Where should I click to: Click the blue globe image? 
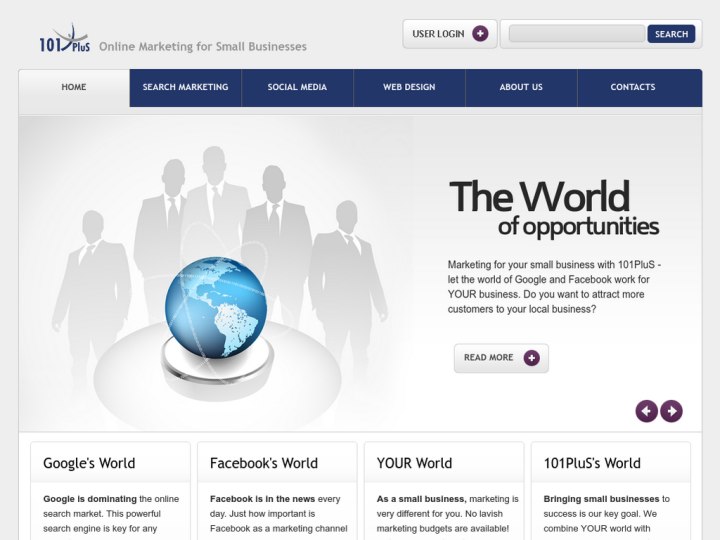(215, 307)
